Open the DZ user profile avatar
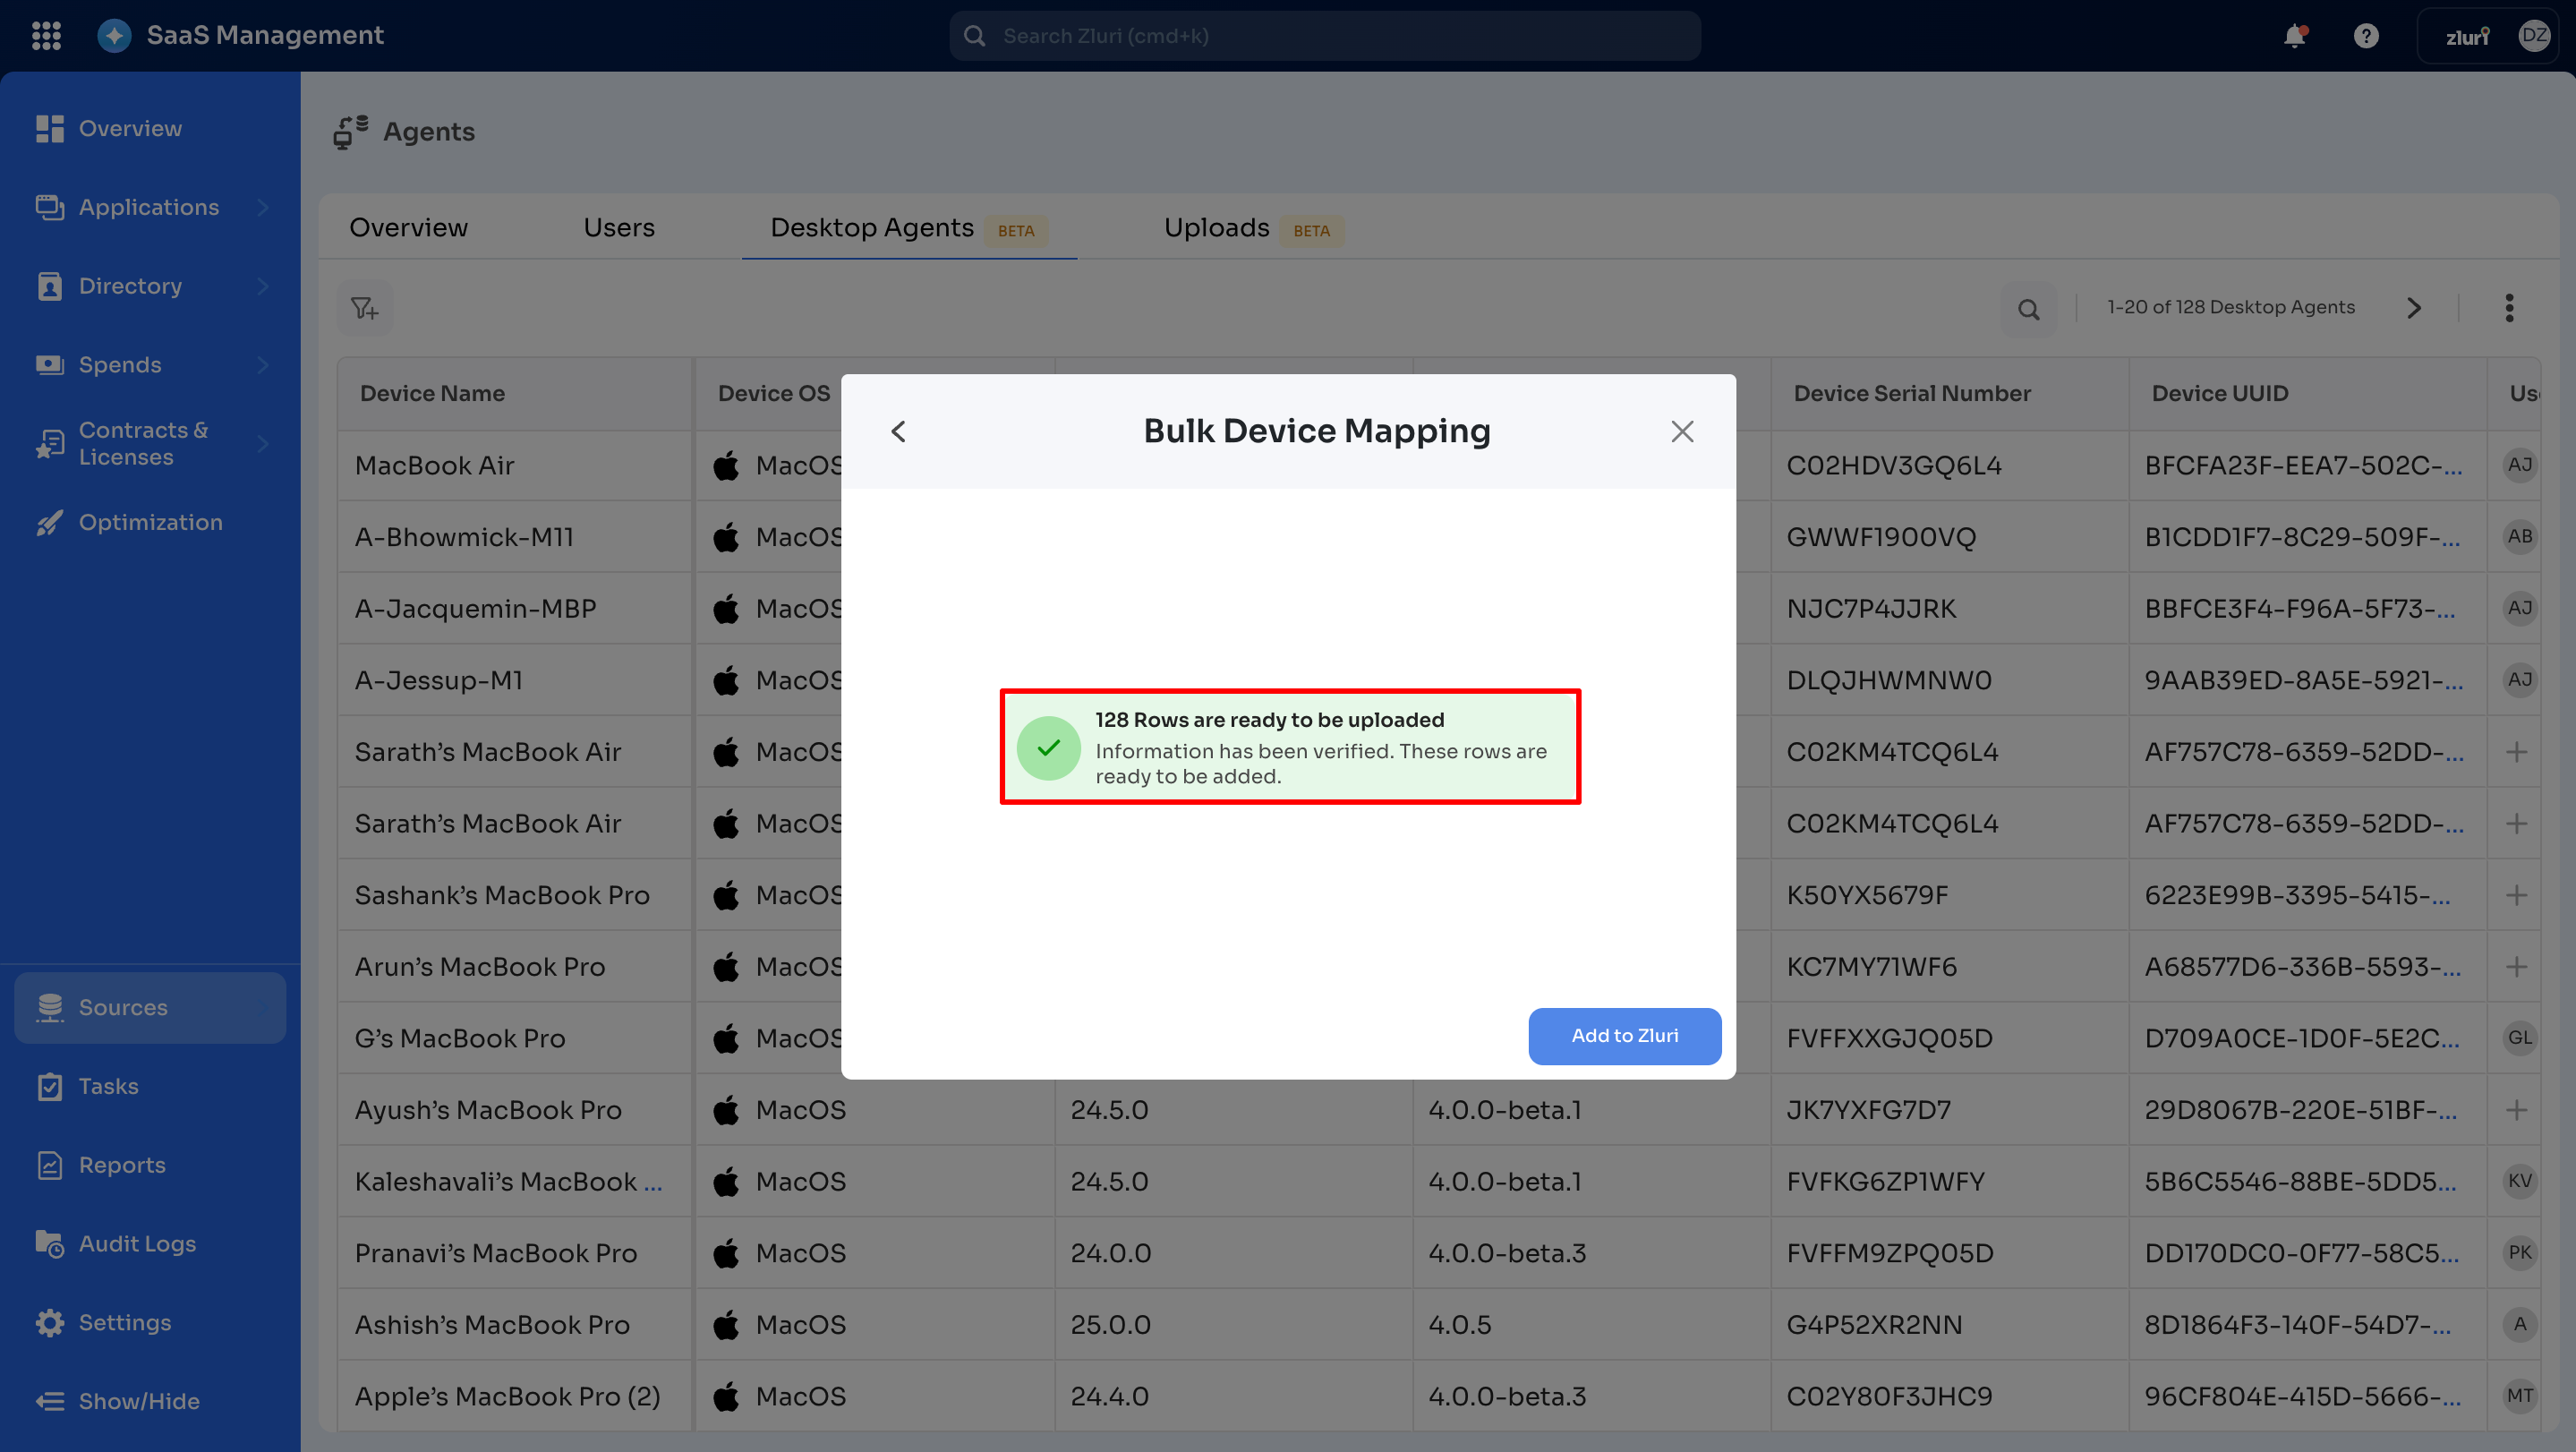Image resolution: width=2576 pixels, height=1452 pixels. pyautogui.click(x=2534, y=36)
